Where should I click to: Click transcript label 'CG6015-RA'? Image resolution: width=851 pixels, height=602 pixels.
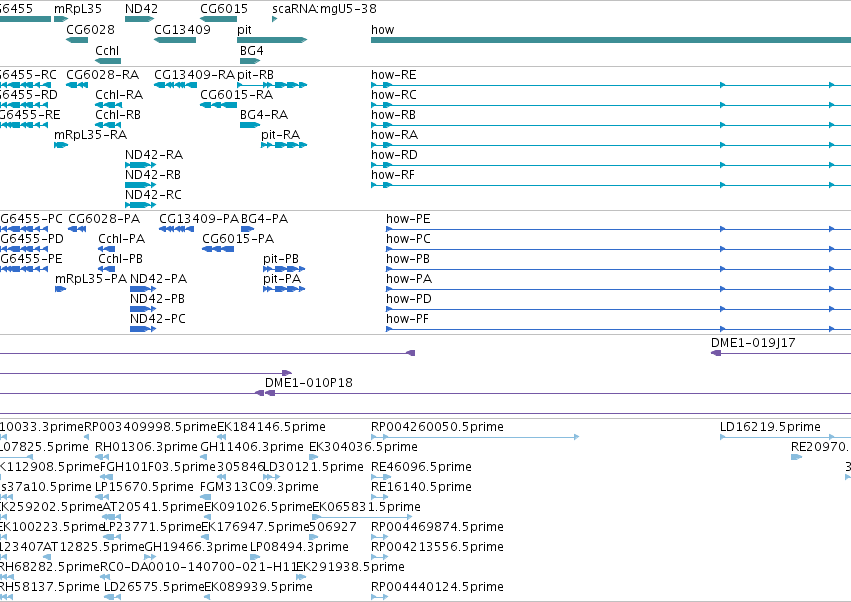coord(237,95)
